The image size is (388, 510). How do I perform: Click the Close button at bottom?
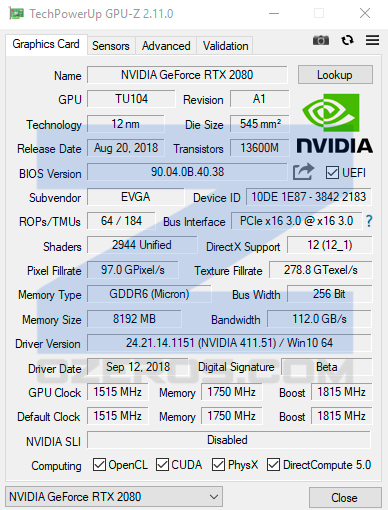coord(345,498)
